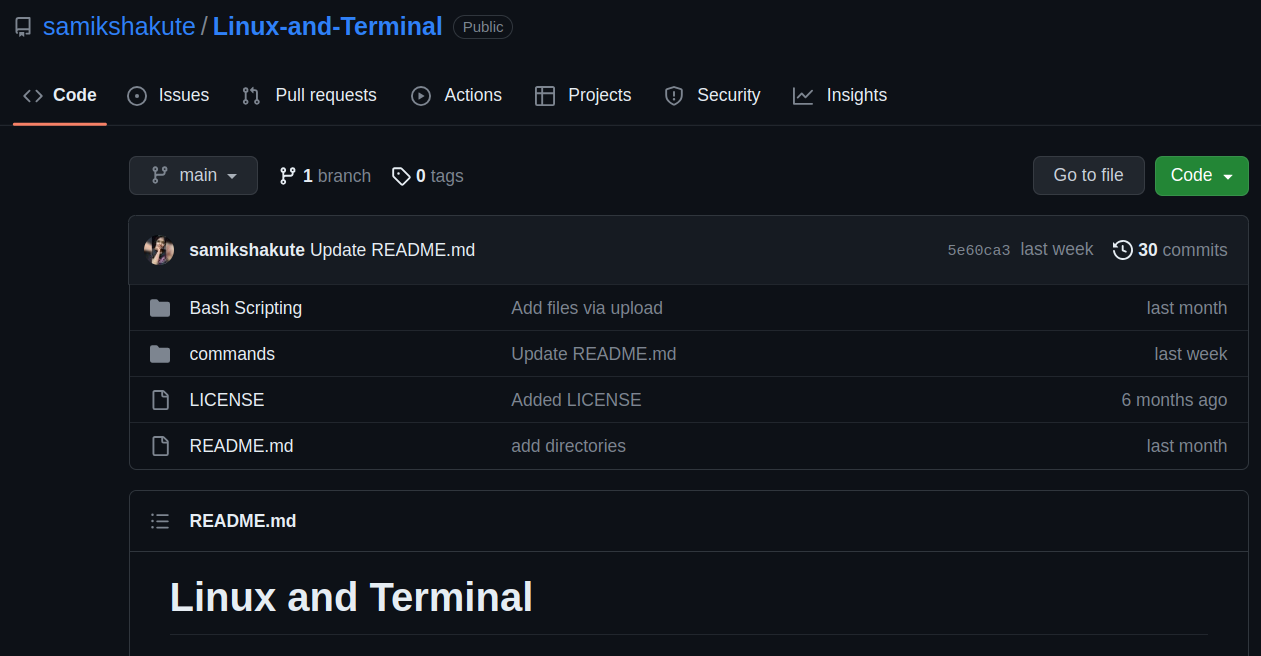1261x656 pixels.
Task: Click the commands folder icon
Action: pos(160,354)
